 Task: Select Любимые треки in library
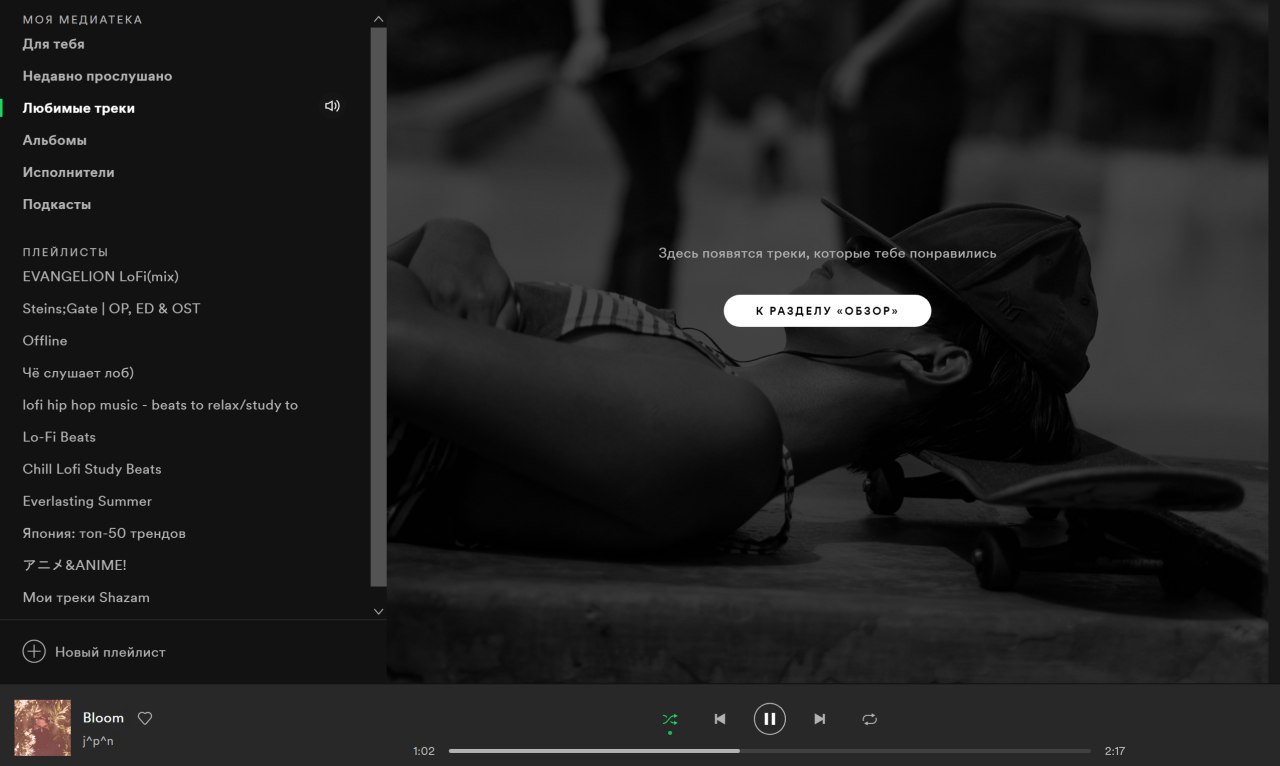78,108
